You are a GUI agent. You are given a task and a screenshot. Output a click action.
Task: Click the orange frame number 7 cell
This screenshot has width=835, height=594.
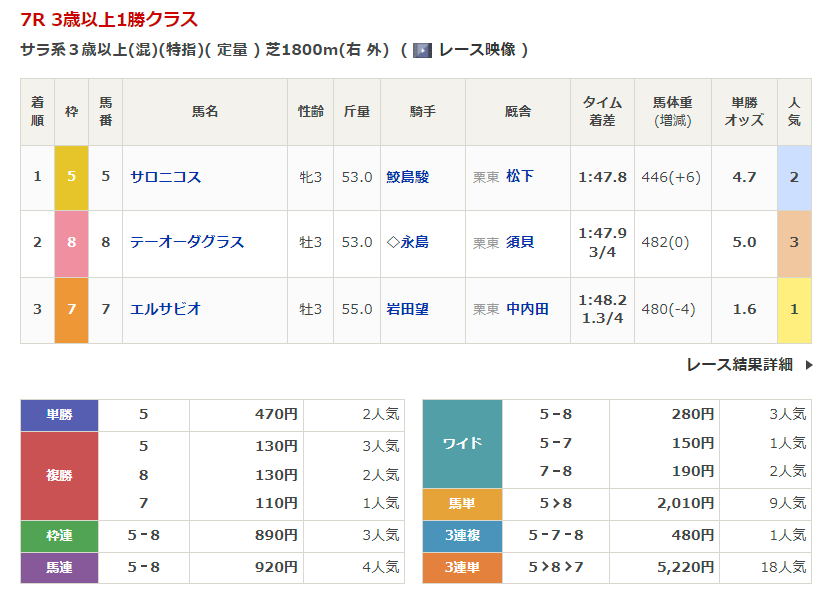coord(71,309)
